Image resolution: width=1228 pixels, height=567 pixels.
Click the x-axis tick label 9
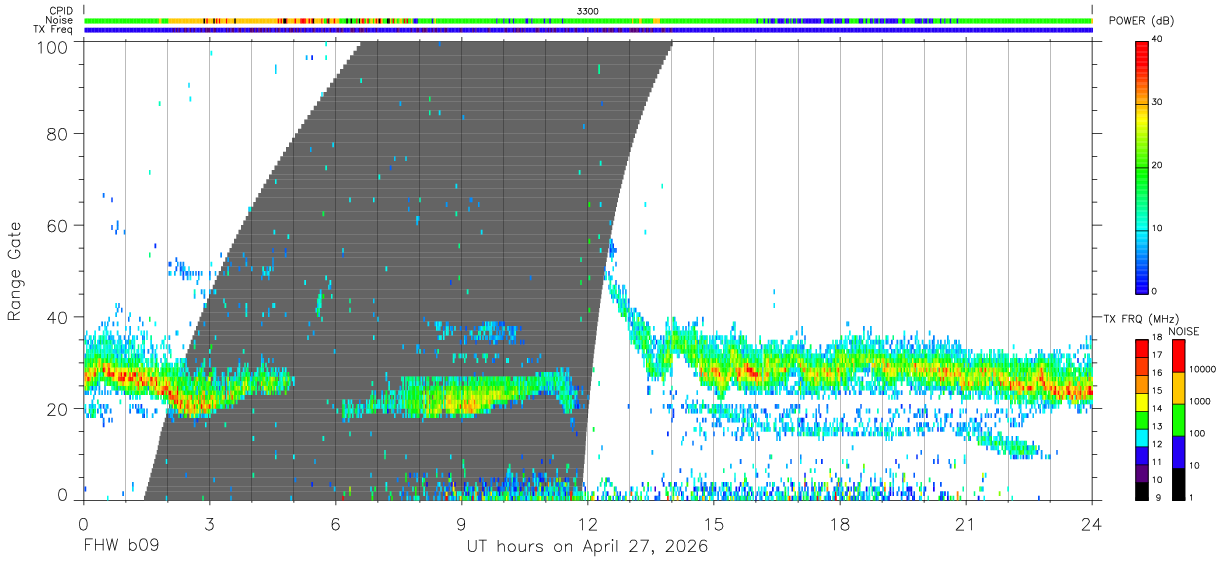[461, 524]
